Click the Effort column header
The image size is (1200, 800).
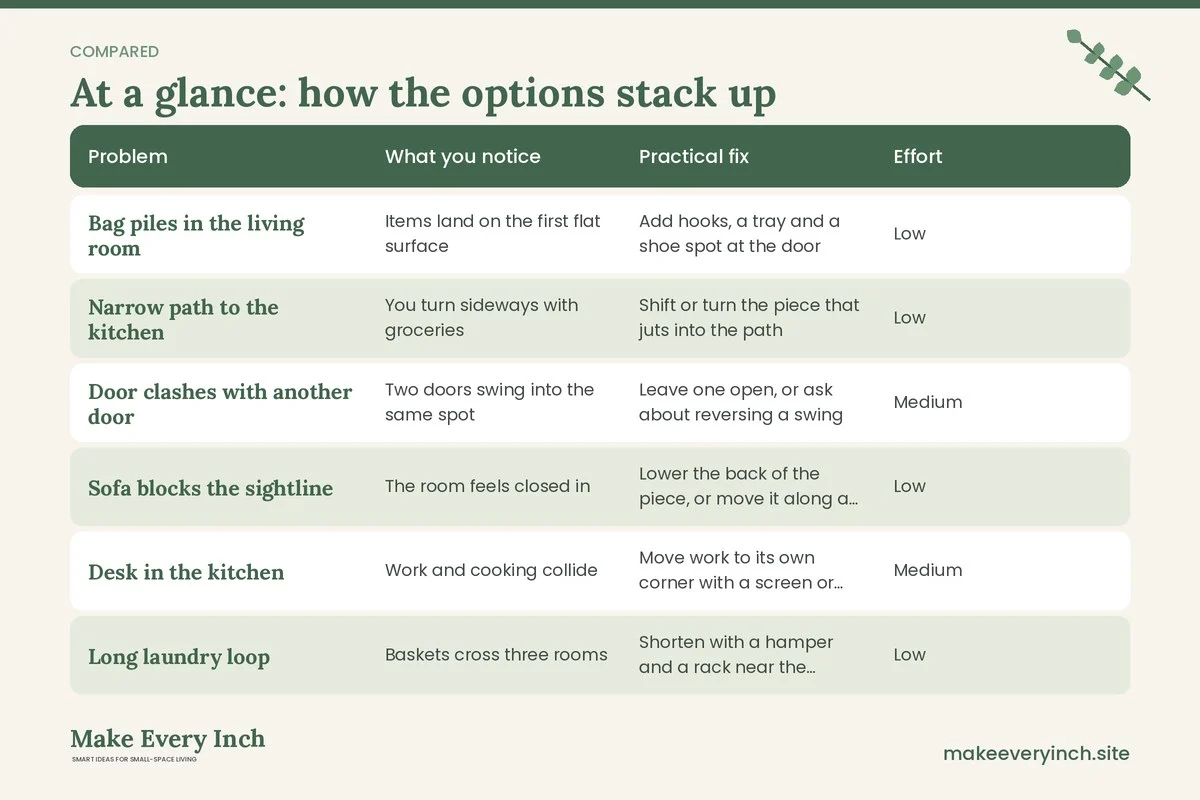[x=918, y=156]
